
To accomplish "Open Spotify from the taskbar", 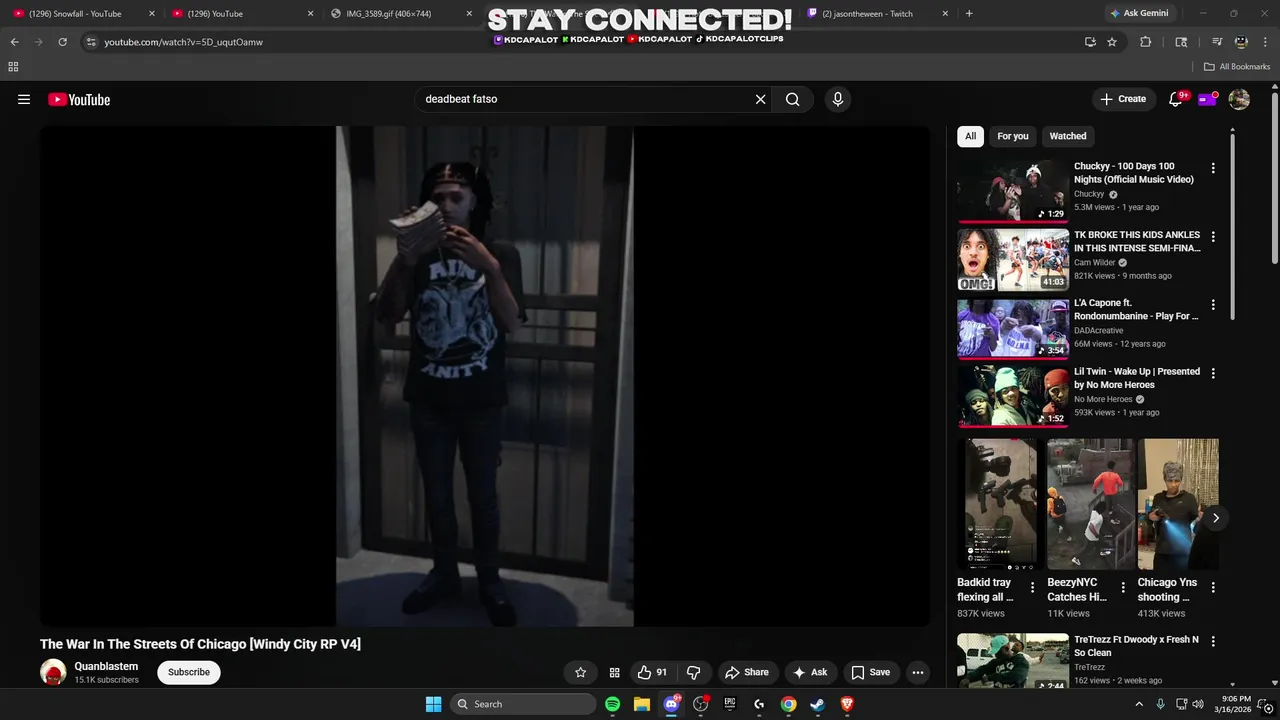I will 612,704.
